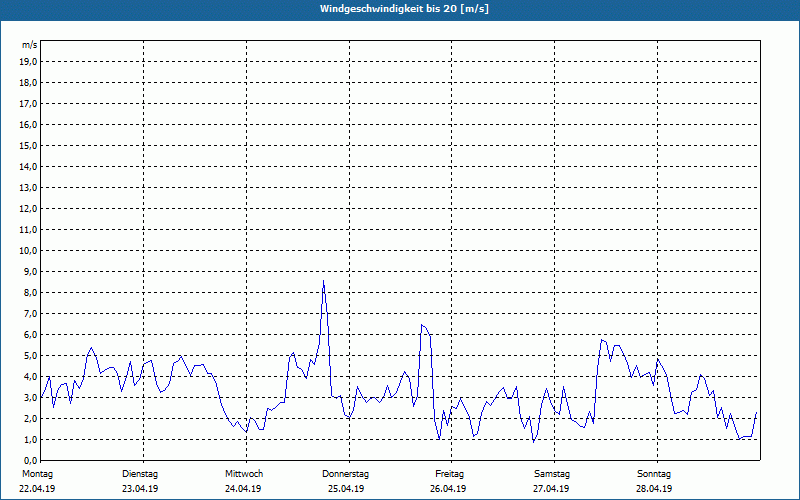
Task: Click the 'Freitag' day label
Action: pos(449,474)
